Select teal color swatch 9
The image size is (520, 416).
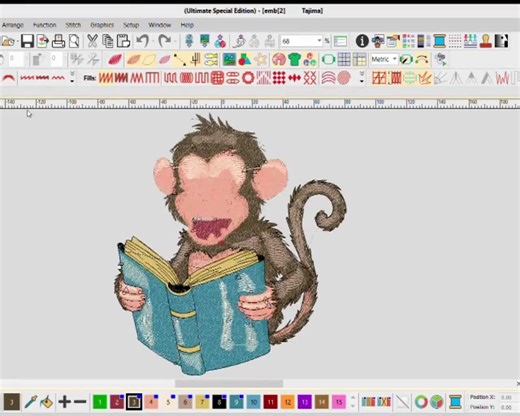pos(236,402)
